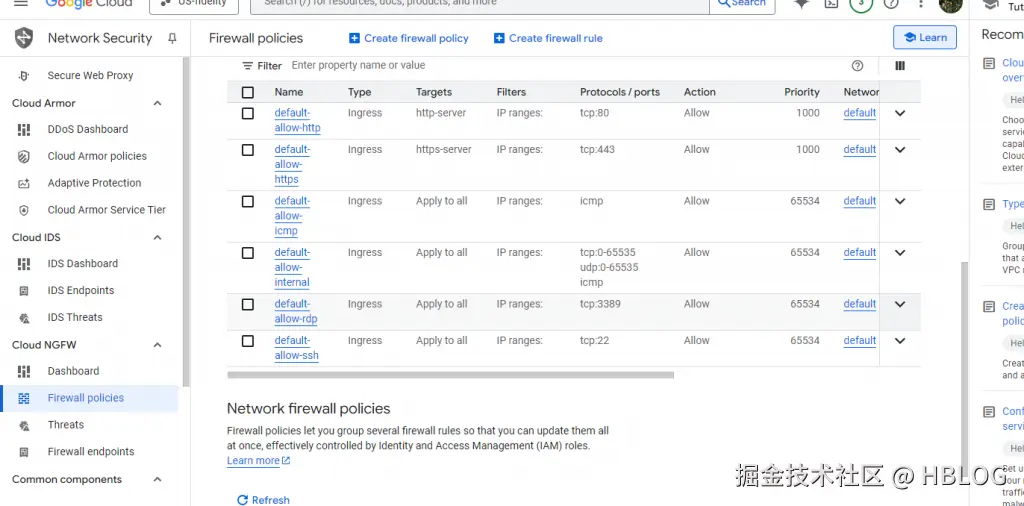The image size is (1024, 506).
Task: Go to Firewall endpoints menu item
Action: tap(91, 452)
